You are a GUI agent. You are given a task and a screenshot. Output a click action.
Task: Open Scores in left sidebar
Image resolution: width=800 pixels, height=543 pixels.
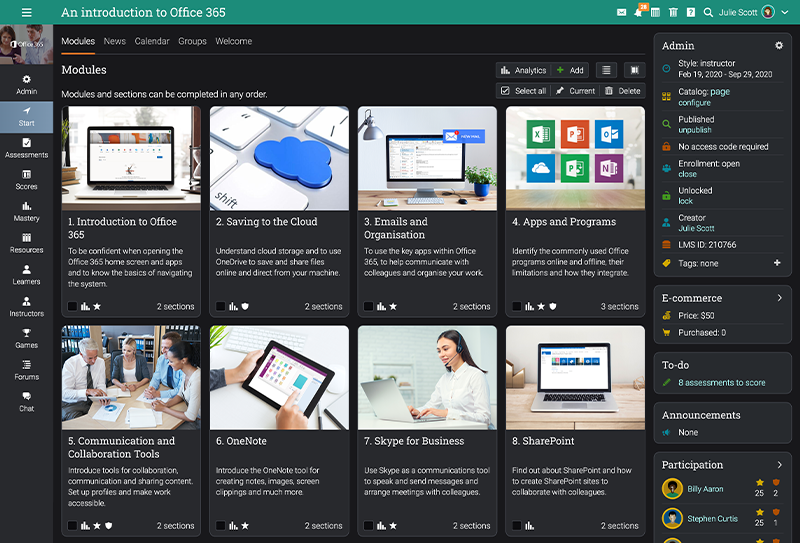[27, 180]
